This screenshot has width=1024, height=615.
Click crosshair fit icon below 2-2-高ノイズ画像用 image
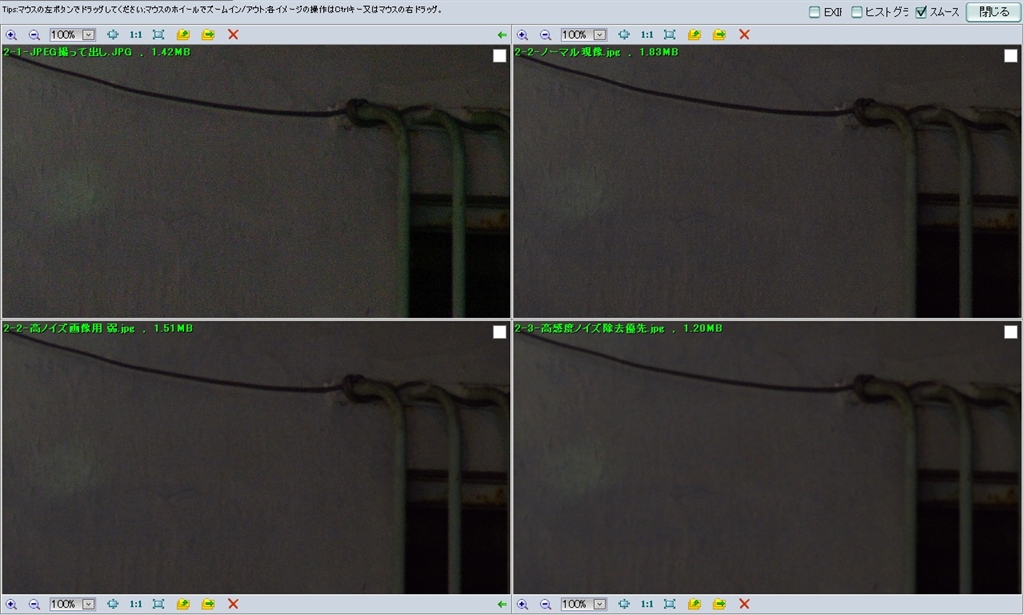(x=113, y=604)
